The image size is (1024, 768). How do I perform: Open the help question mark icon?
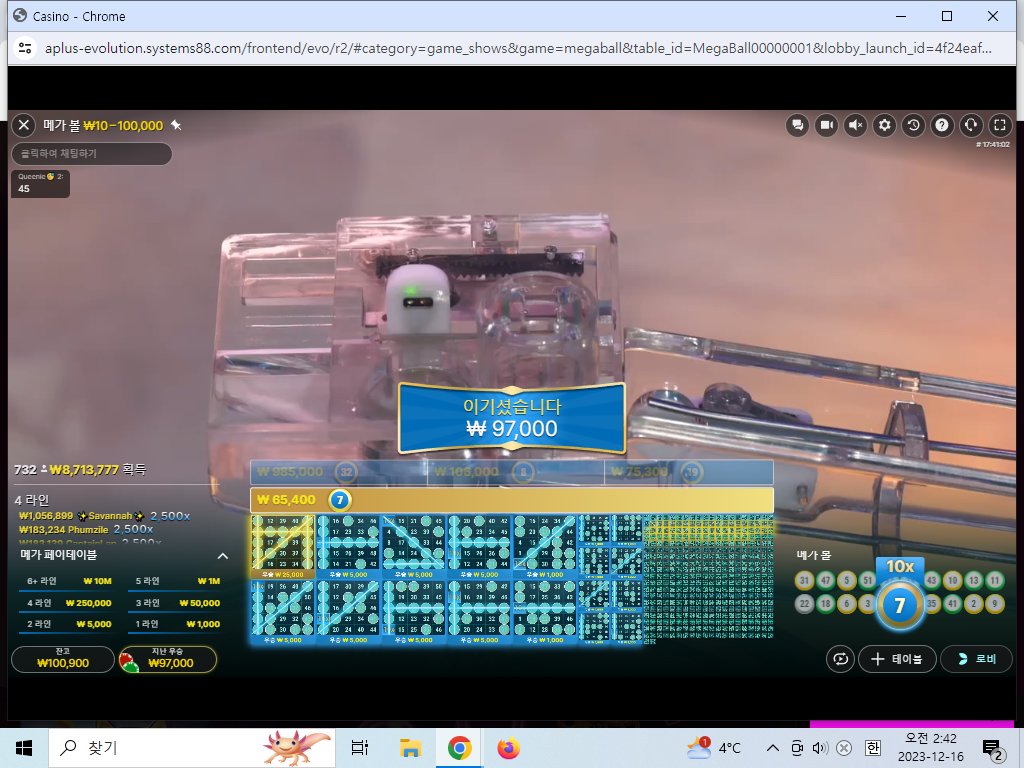942,125
